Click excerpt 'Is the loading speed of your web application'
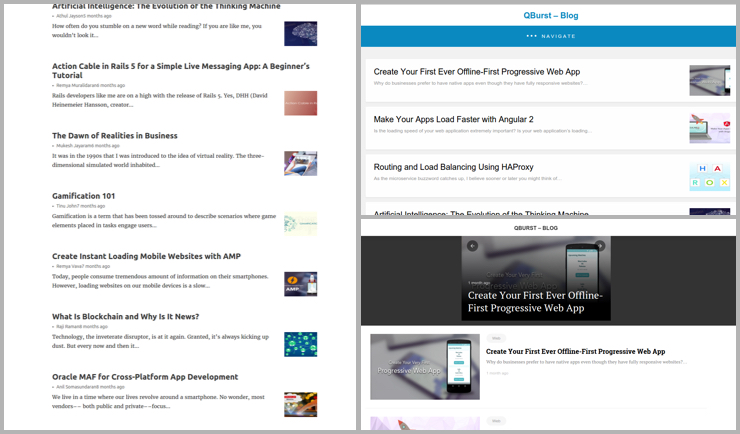740x434 pixels. click(x=482, y=131)
